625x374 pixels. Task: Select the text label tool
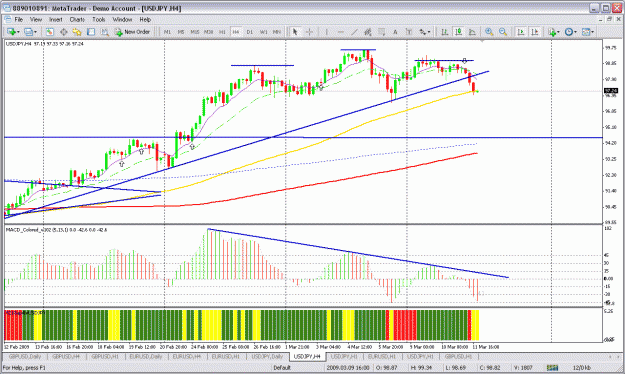click(409, 32)
